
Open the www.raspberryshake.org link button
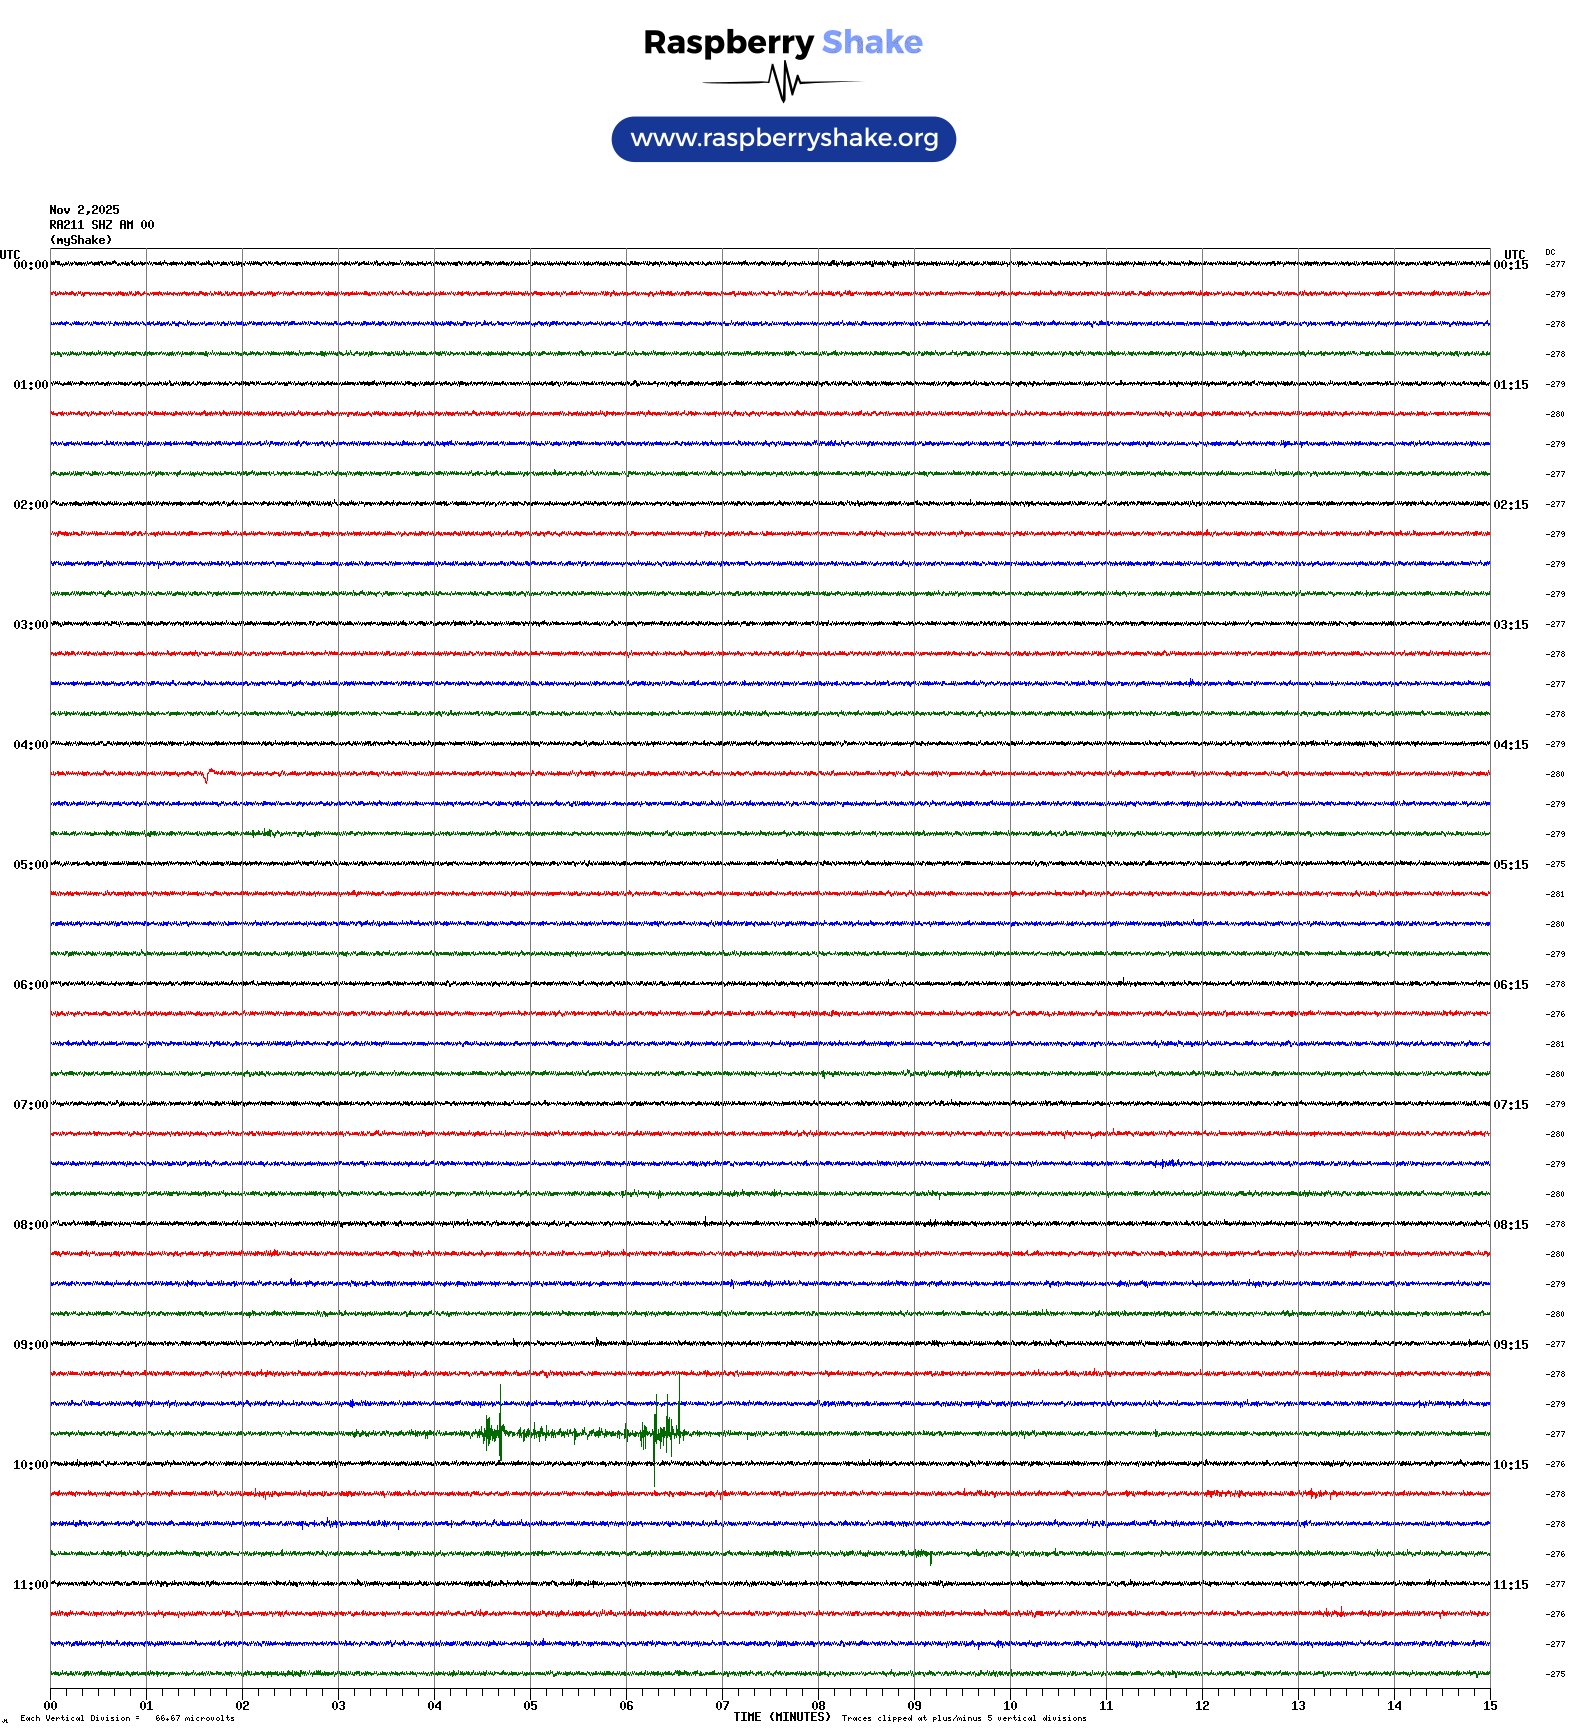pos(784,139)
